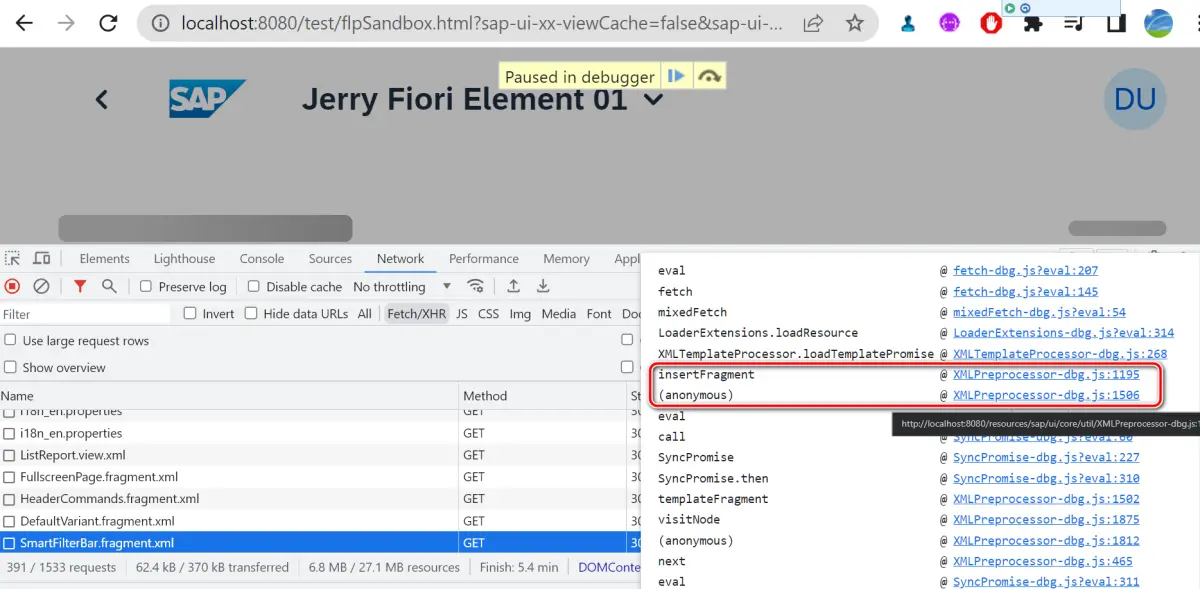Open the blue person extension icon
This screenshot has width=1200, height=589.
coord(908,23)
